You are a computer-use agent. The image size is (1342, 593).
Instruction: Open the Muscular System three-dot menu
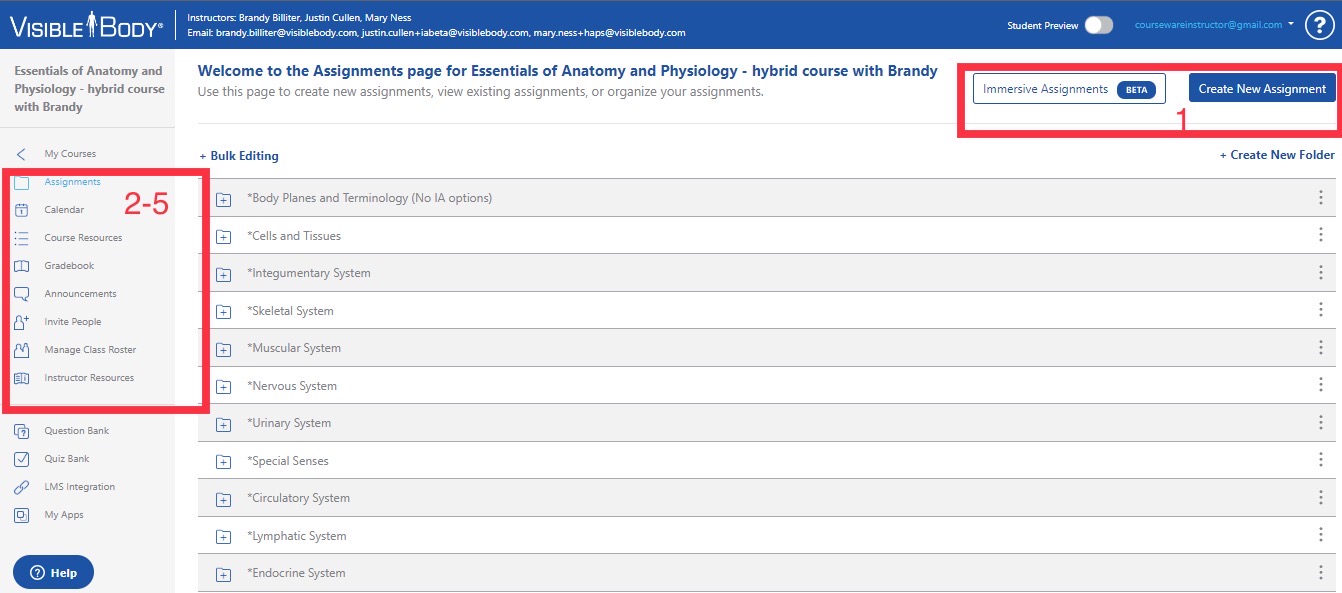(1321, 348)
